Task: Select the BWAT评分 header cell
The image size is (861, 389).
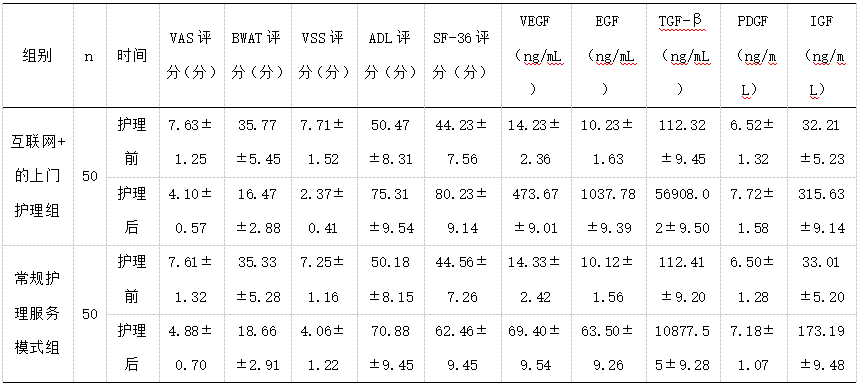Action: click(x=258, y=55)
